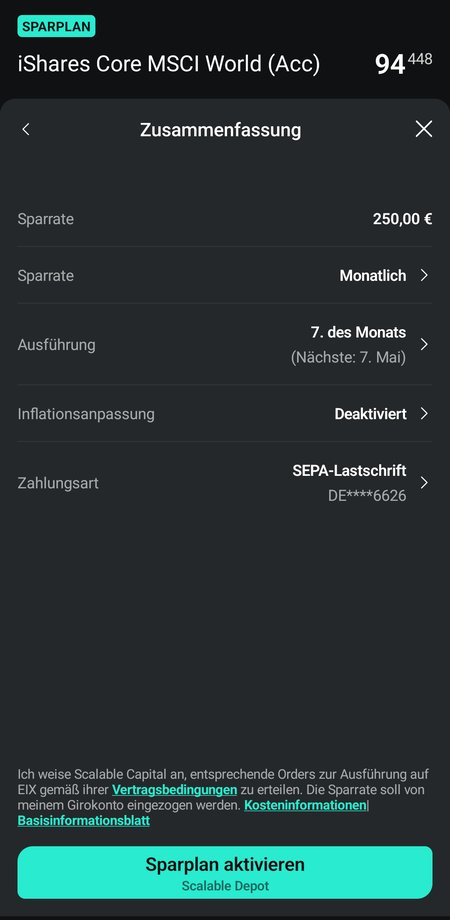Screen dimensions: 450x920
Task: Open the Inflationsanpassung chevron arrow
Action: (x=424, y=414)
